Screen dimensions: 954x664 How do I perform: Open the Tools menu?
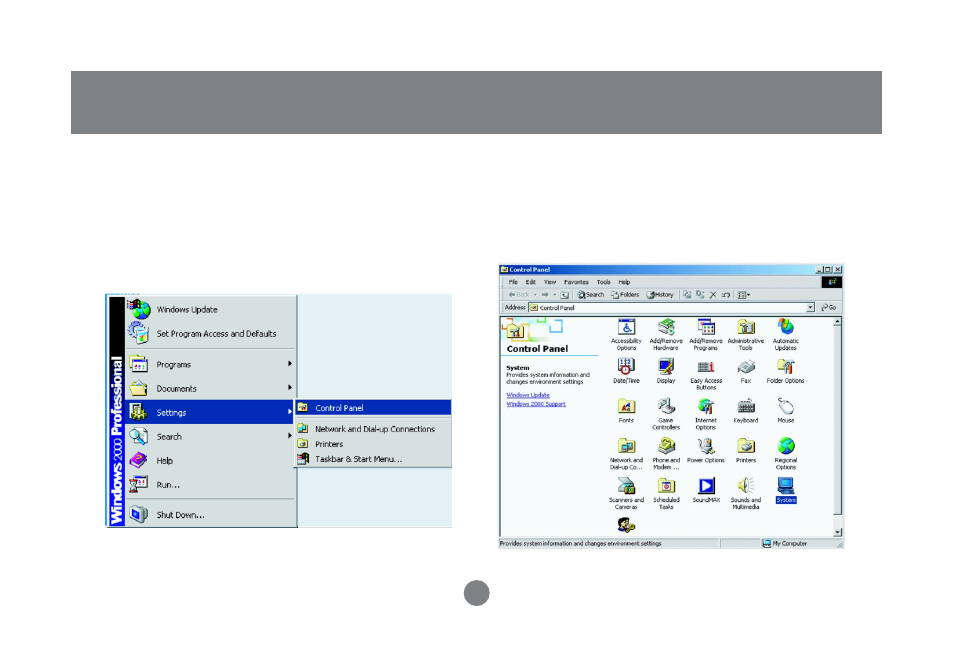604,282
